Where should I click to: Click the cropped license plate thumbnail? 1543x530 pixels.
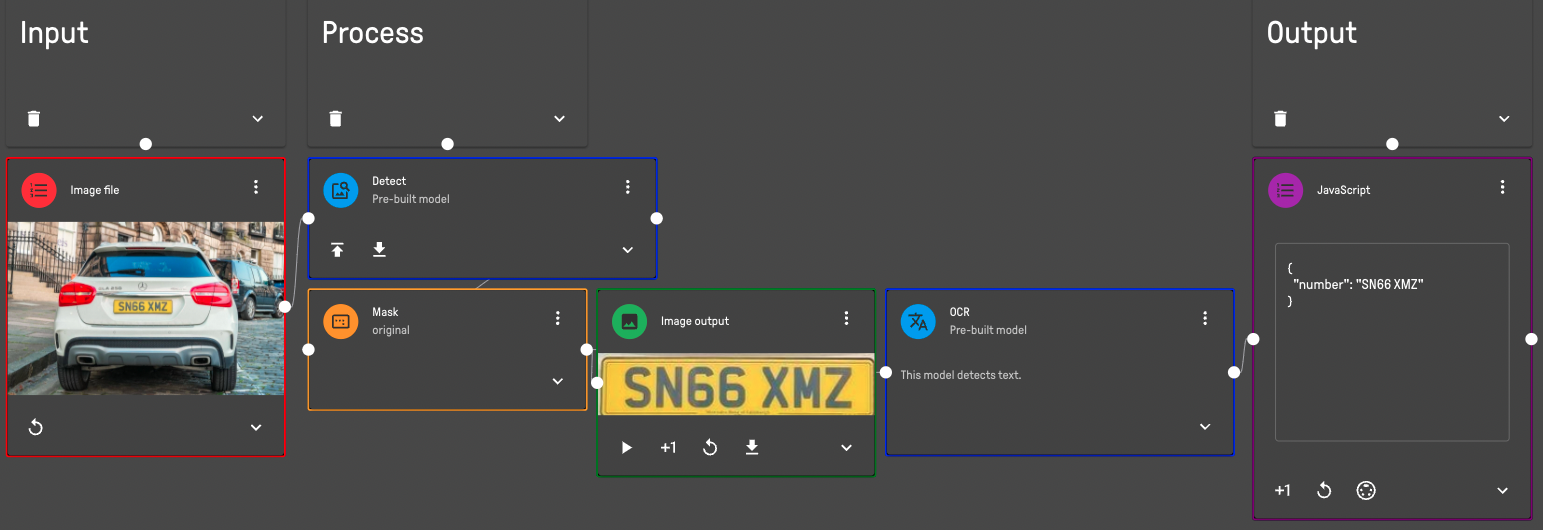[x=736, y=384]
